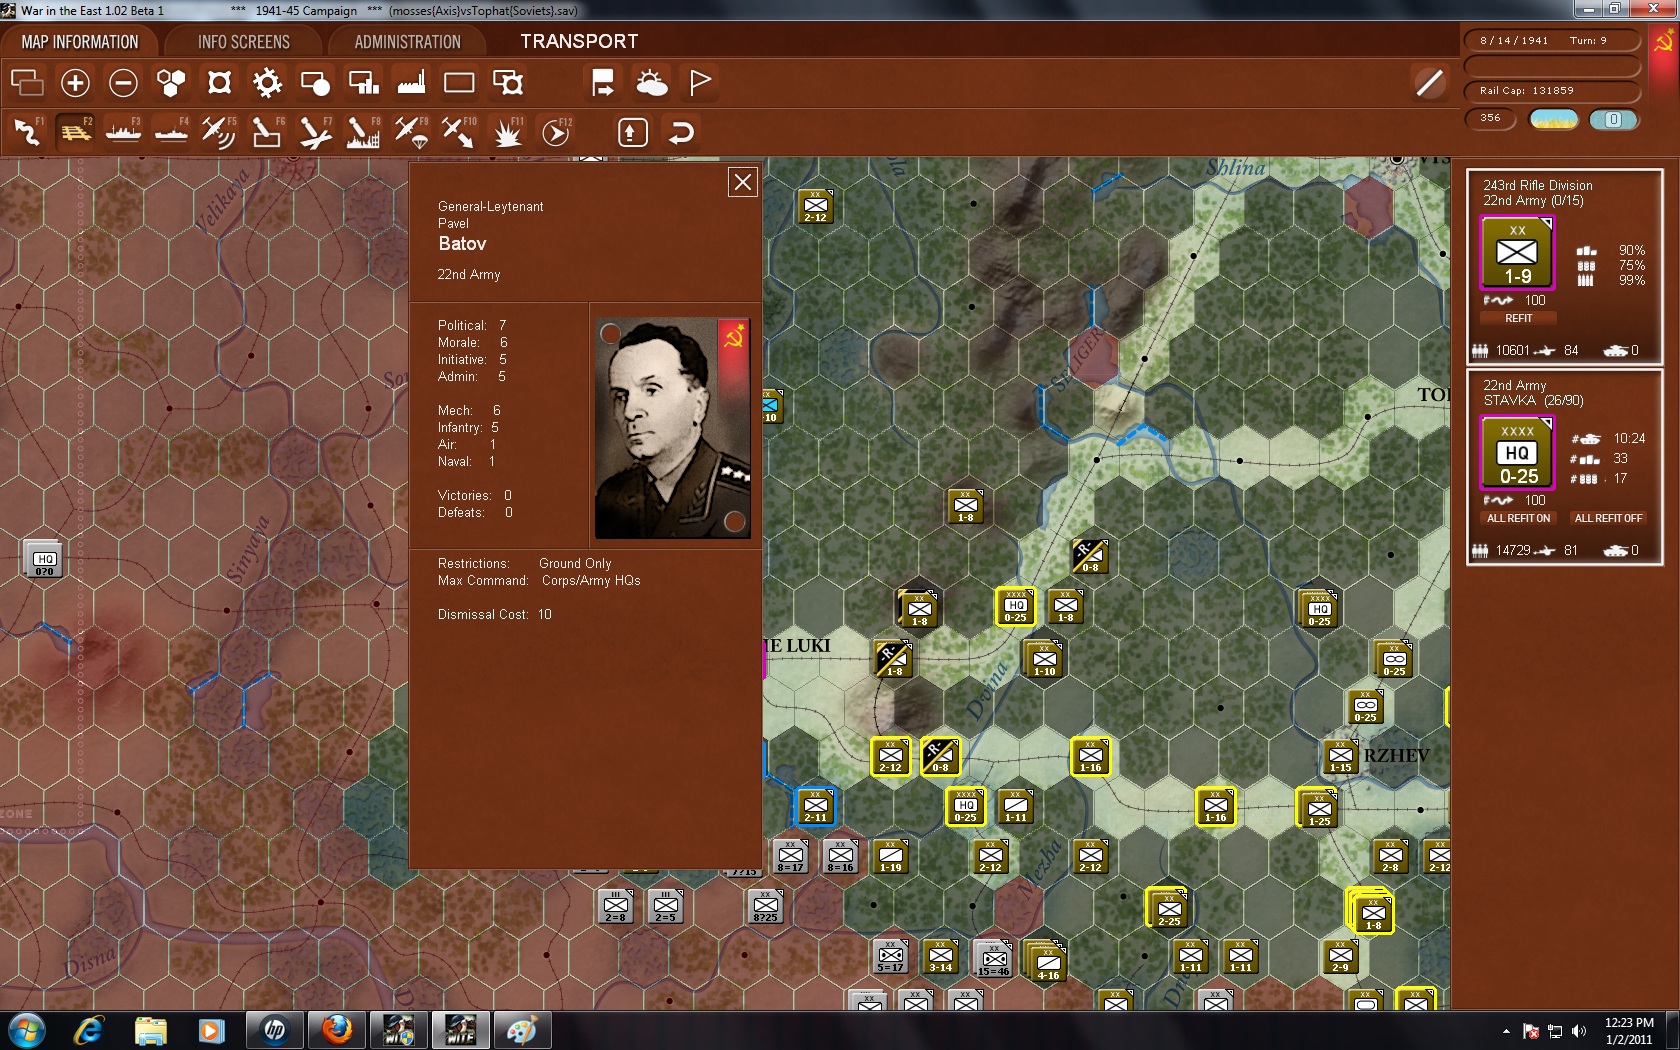This screenshot has height=1050, width=1680.
Task: Click the 356 admin points readout
Action: [1490, 119]
